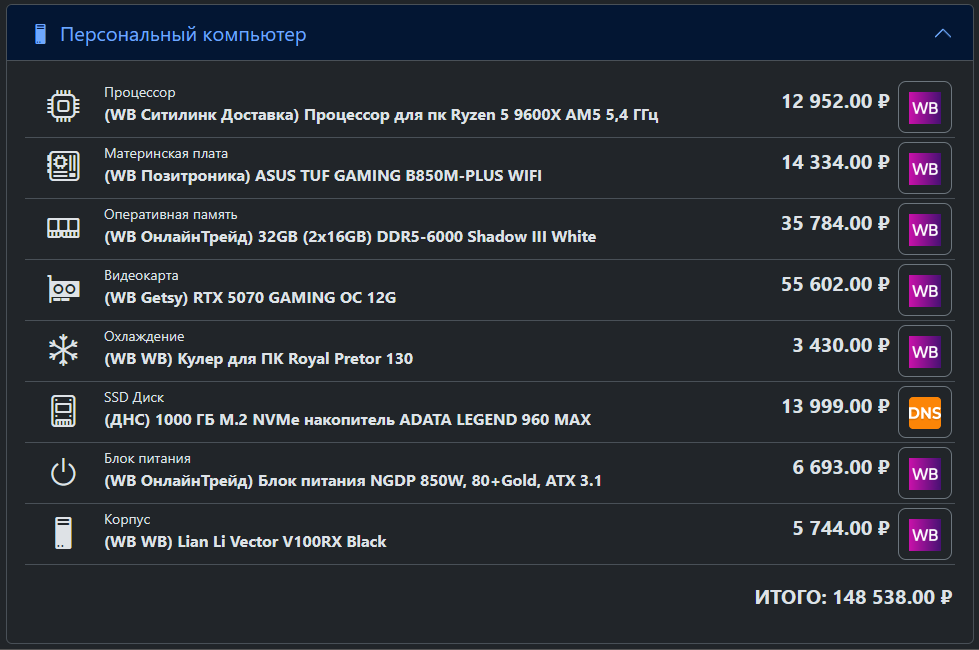Open the DNS store badge for ADATA SSD
The image size is (979, 650).
(x=925, y=412)
